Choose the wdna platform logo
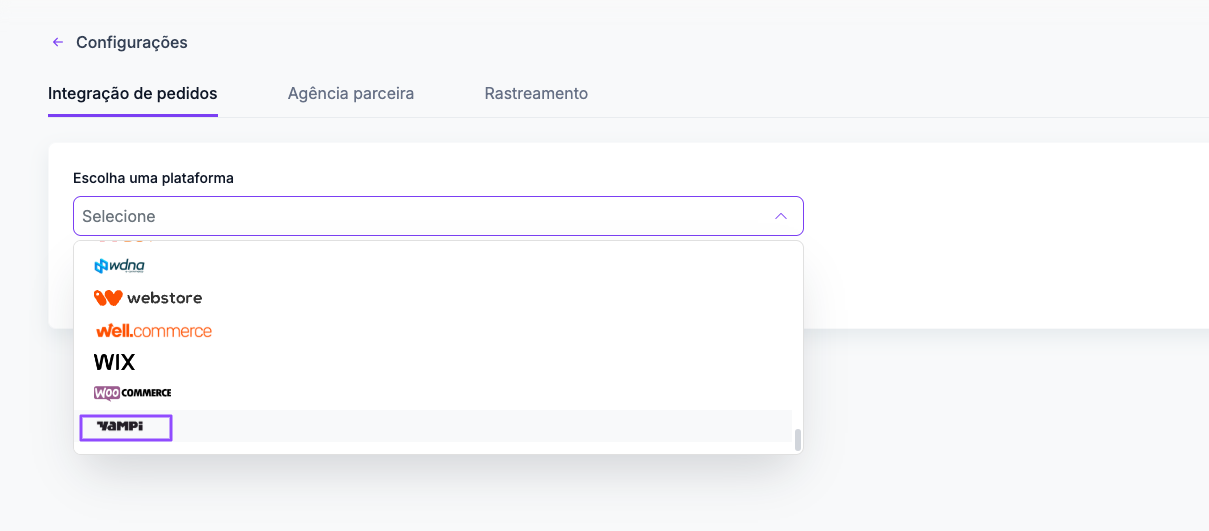The width and height of the screenshot is (1209, 531). tap(120, 266)
